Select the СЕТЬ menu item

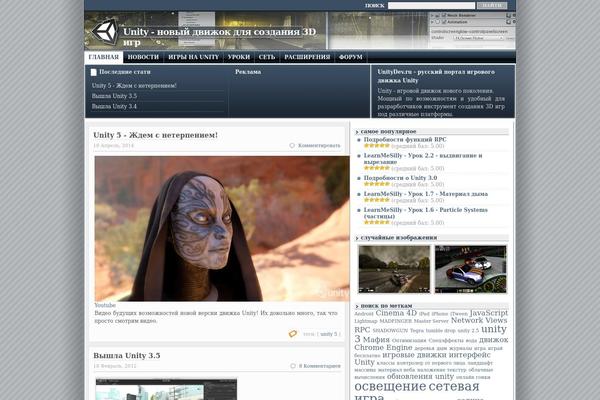click(267, 57)
